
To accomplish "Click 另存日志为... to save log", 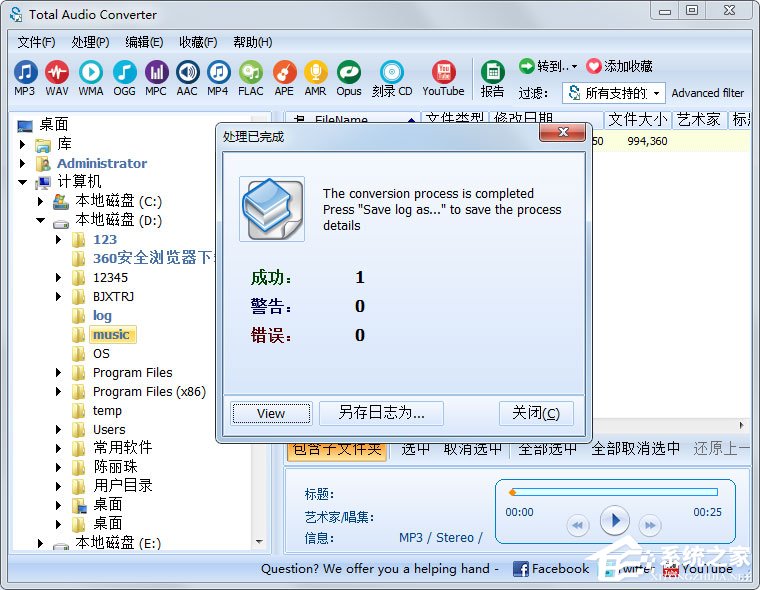I will 381,413.
